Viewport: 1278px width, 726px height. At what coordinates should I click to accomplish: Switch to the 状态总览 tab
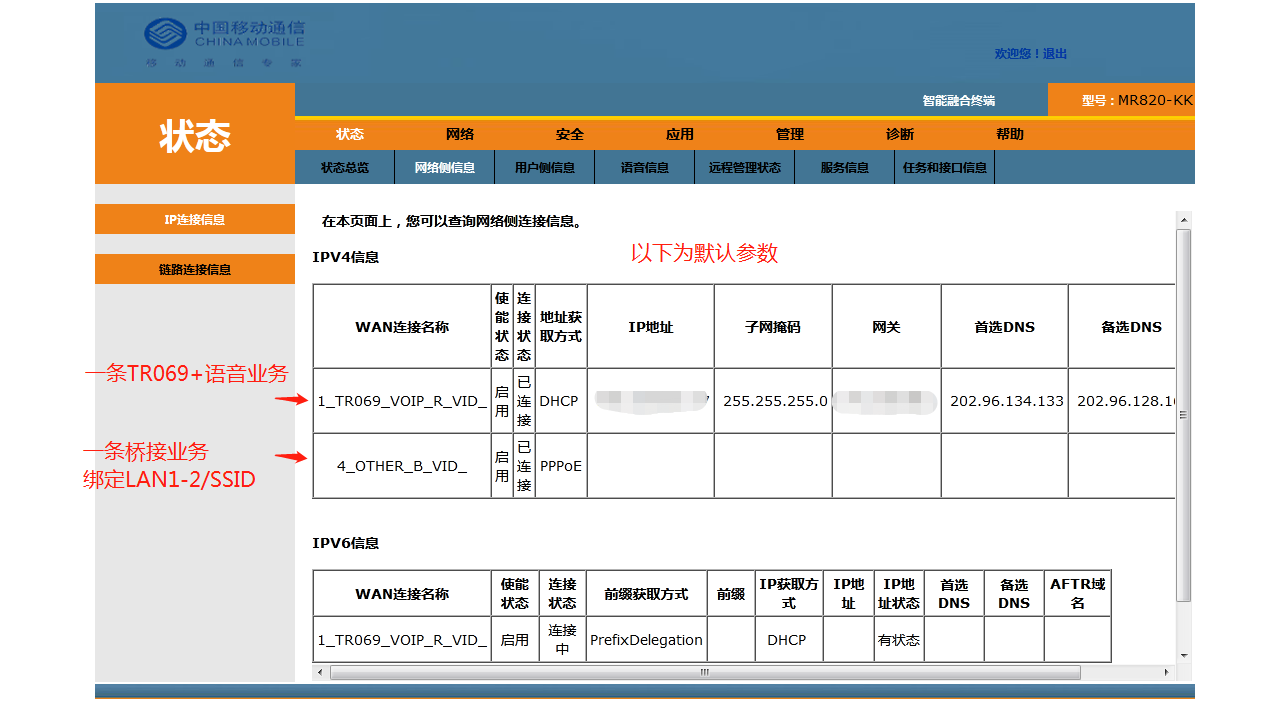pyautogui.click(x=345, y=168)
